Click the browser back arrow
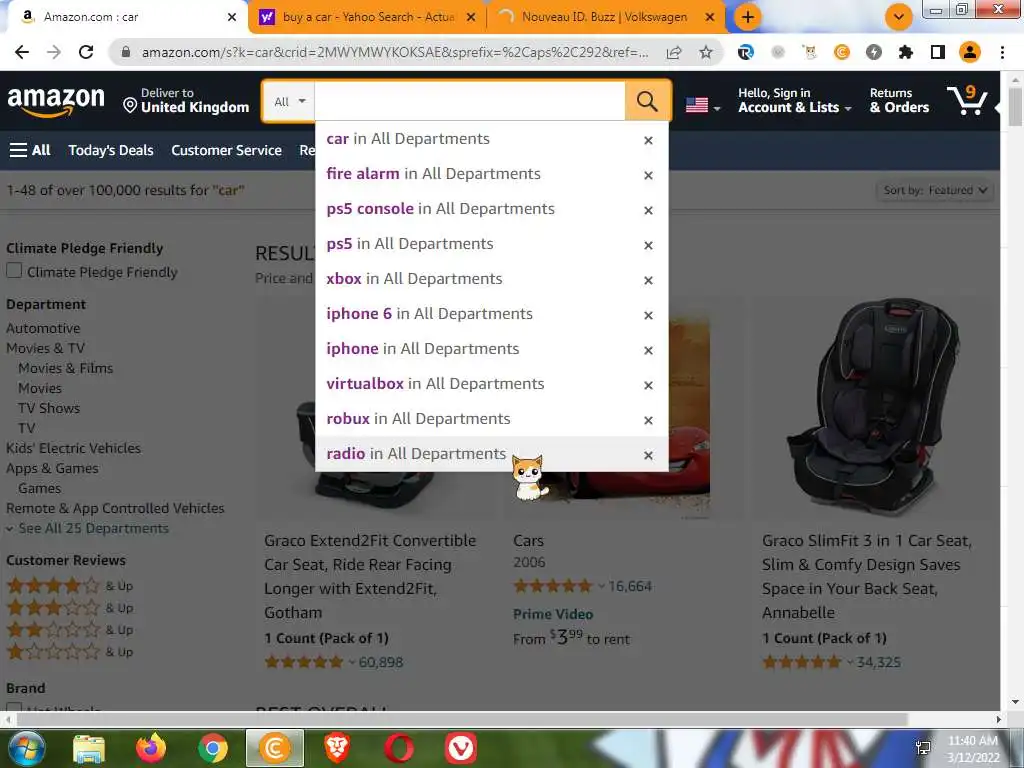The width and height of the screenshot is (1024, 768). 22,52
